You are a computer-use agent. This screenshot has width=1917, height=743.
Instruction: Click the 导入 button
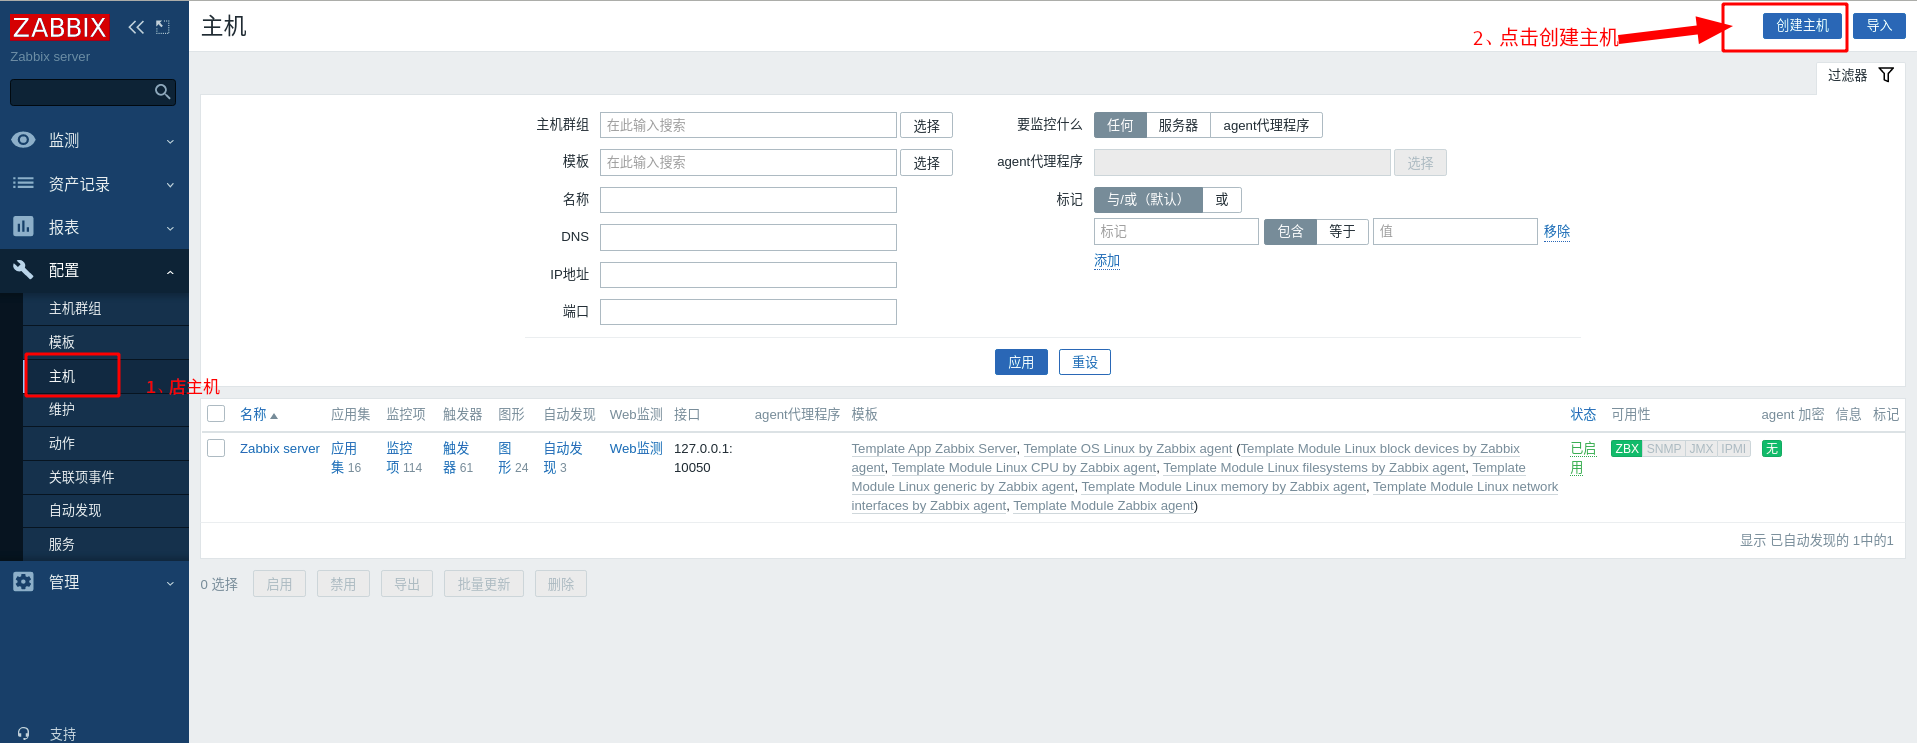pos(1879,26)
